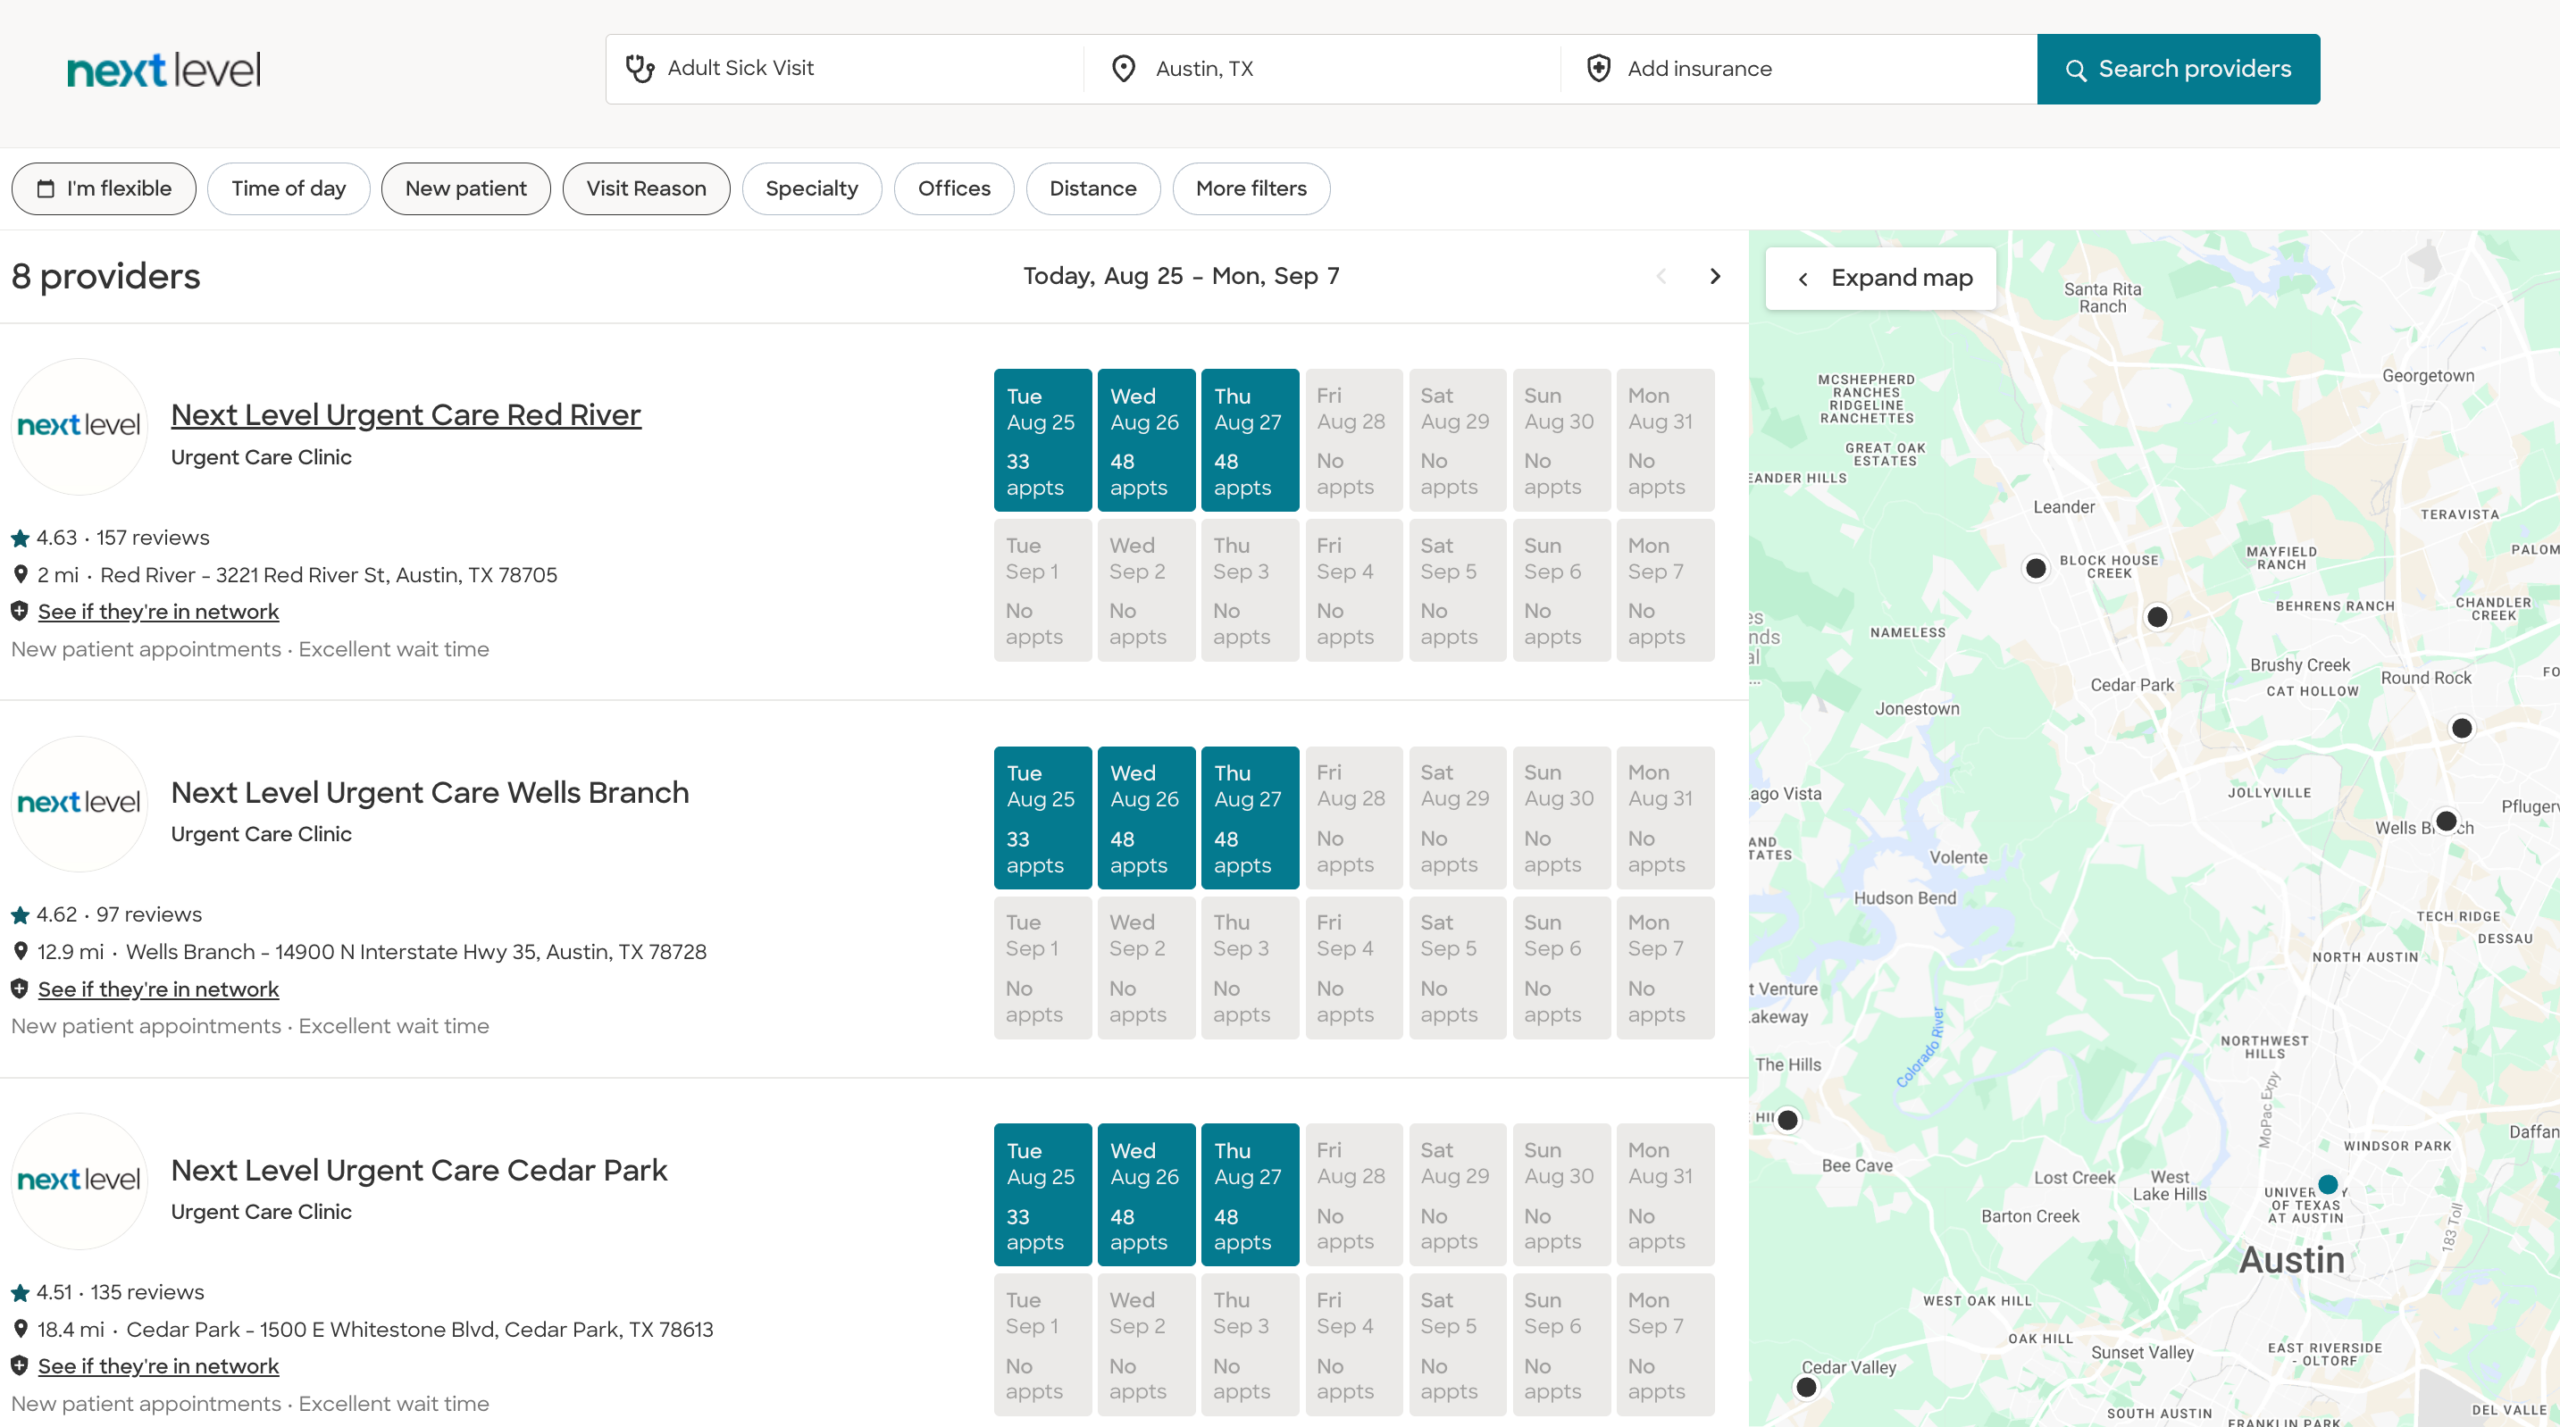Edit the Adult Sick Visit field

pos(845,68)
